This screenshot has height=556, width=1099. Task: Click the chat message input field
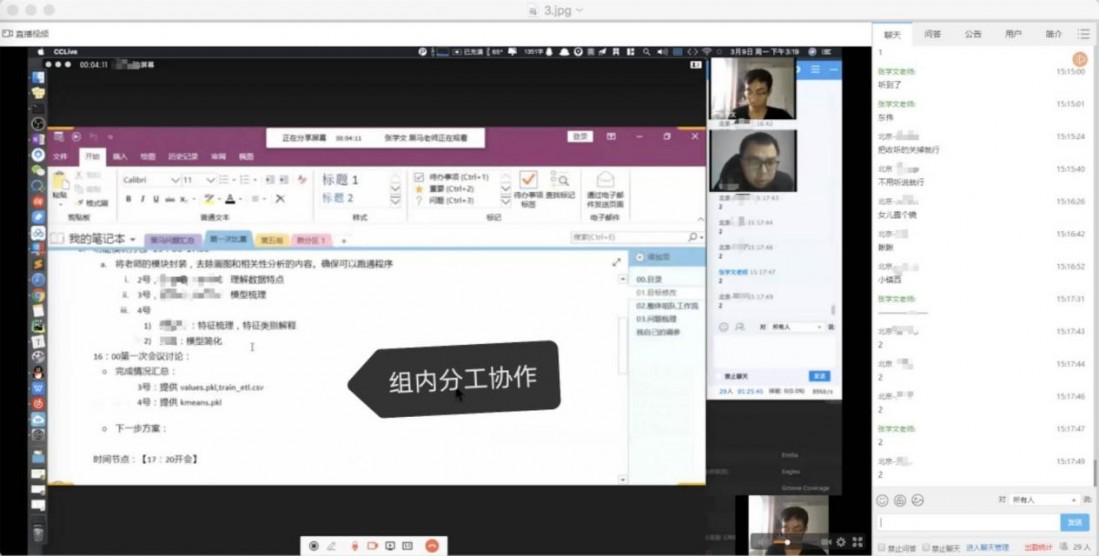point(967,523)
